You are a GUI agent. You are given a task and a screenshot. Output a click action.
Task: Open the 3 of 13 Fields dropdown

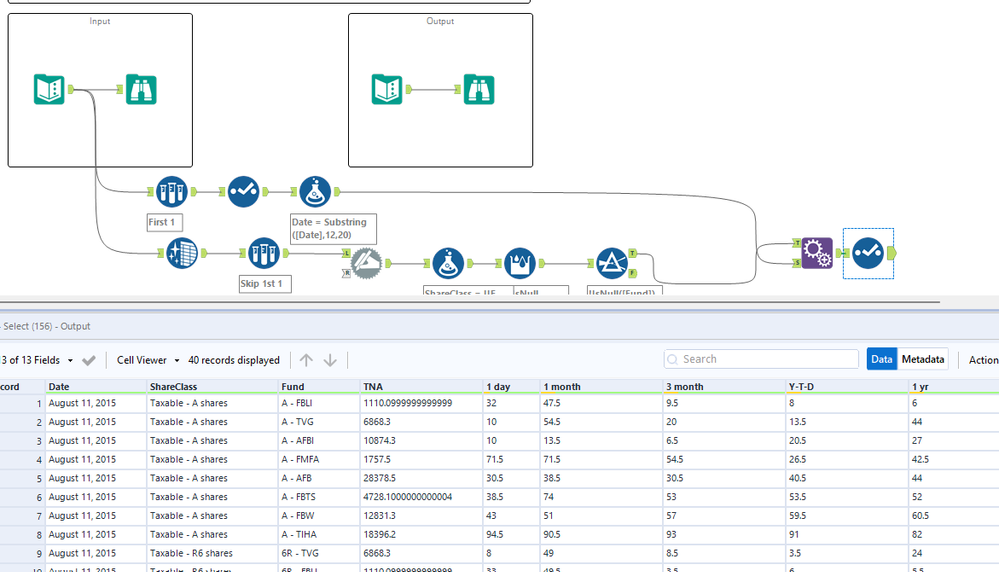tap(38, 360)
